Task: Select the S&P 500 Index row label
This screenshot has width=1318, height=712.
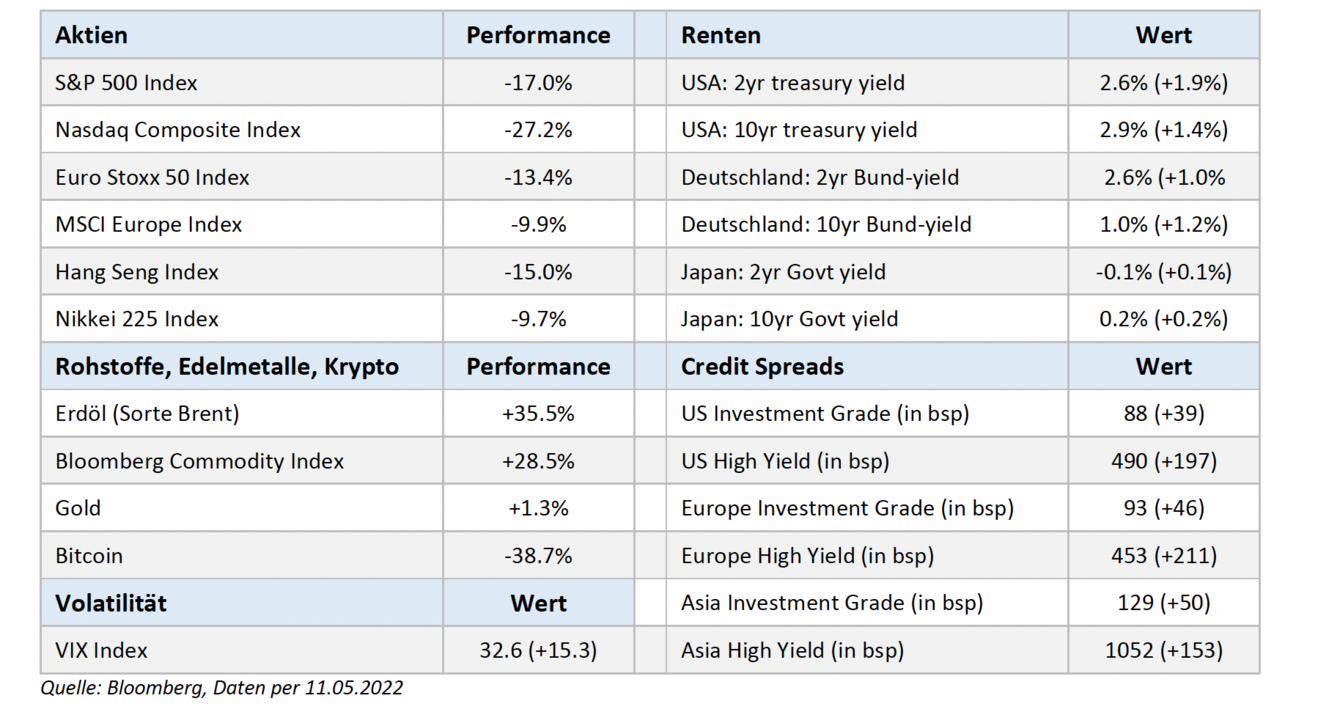Action: 126,83
